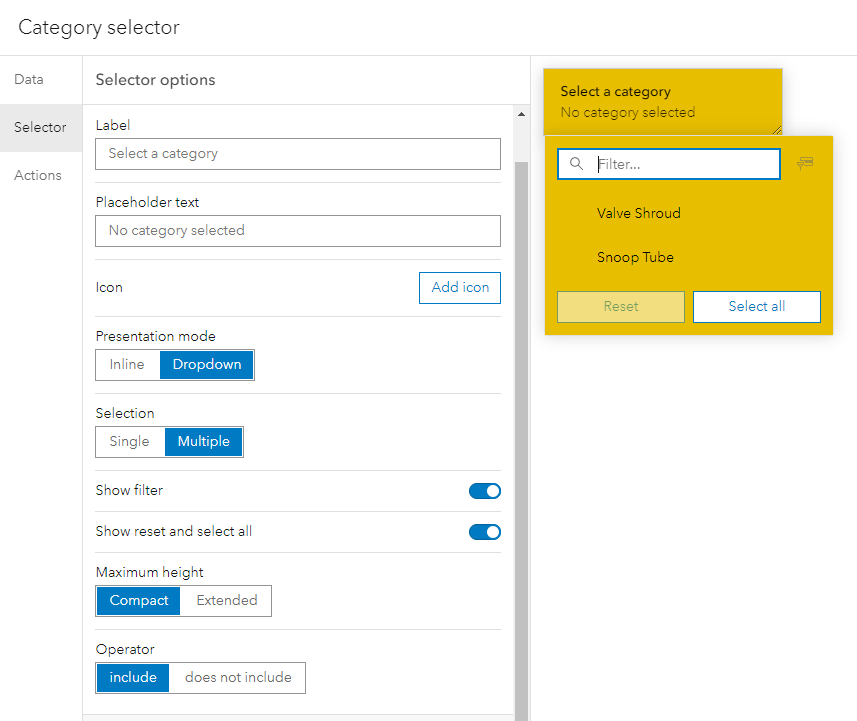
Task: Collapse the Select a category dropdown
Action: pyautogui.click(x=662, y=102)
